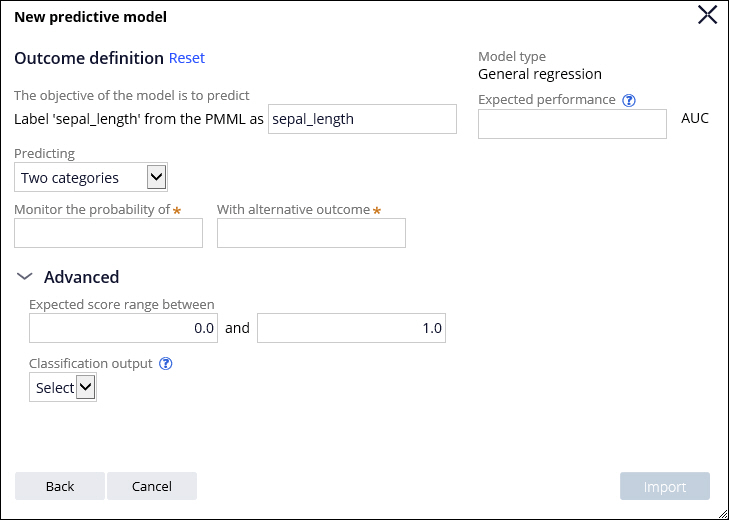Click the Advanced section heading text
729x520 pixels.
point(81,277)
